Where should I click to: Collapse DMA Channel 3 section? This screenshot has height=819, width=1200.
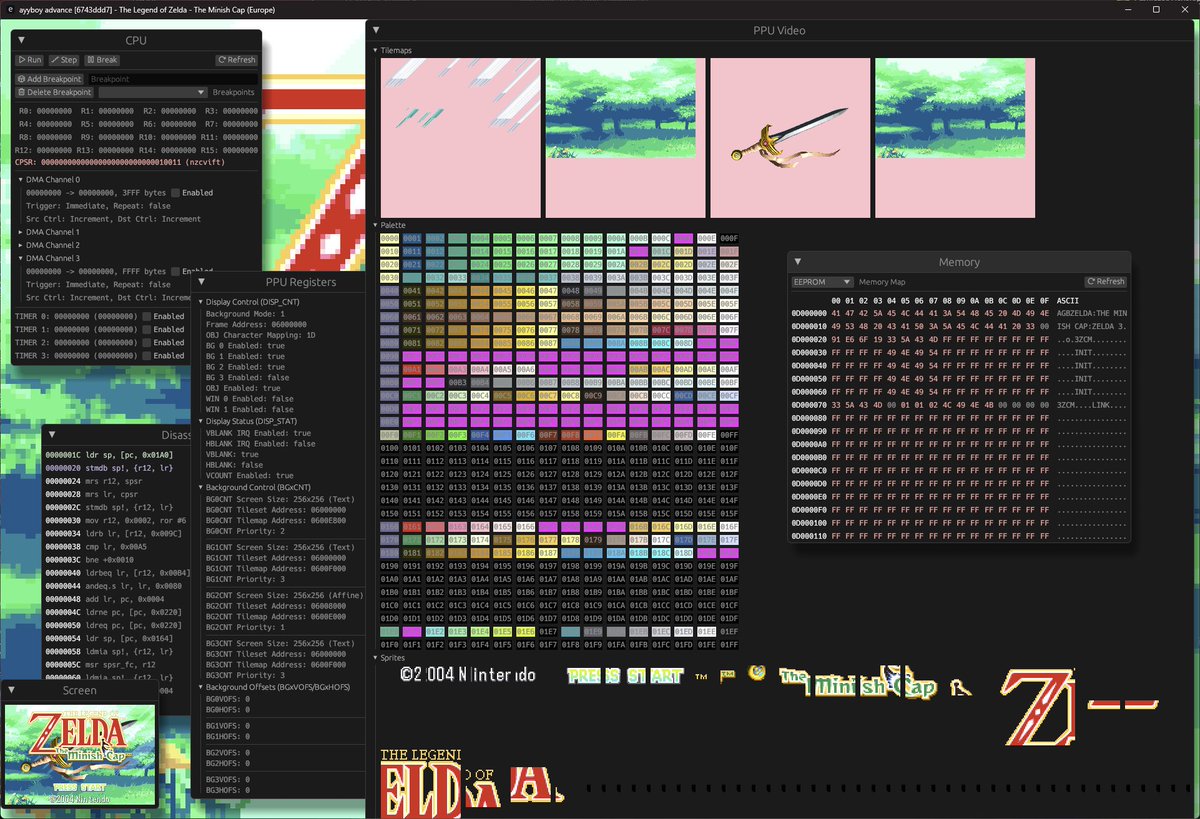(22, 258)
